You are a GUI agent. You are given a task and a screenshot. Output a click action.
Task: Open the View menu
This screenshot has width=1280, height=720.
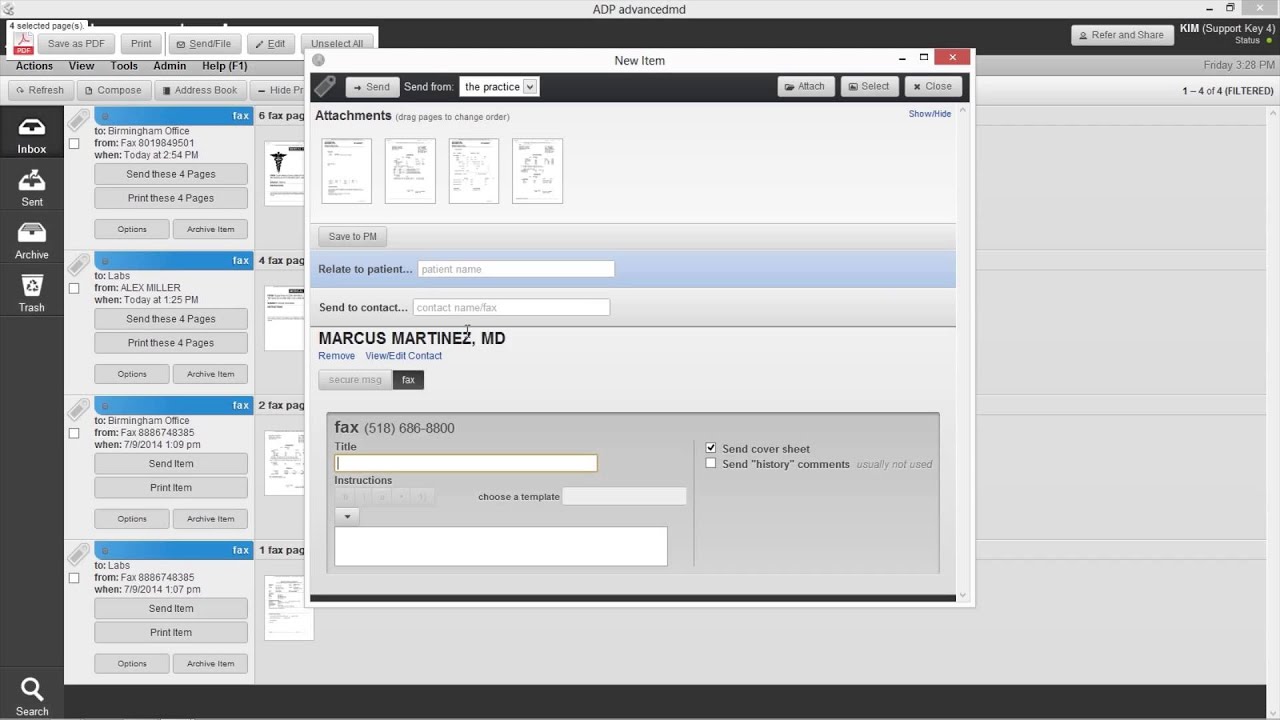[82, 66]
